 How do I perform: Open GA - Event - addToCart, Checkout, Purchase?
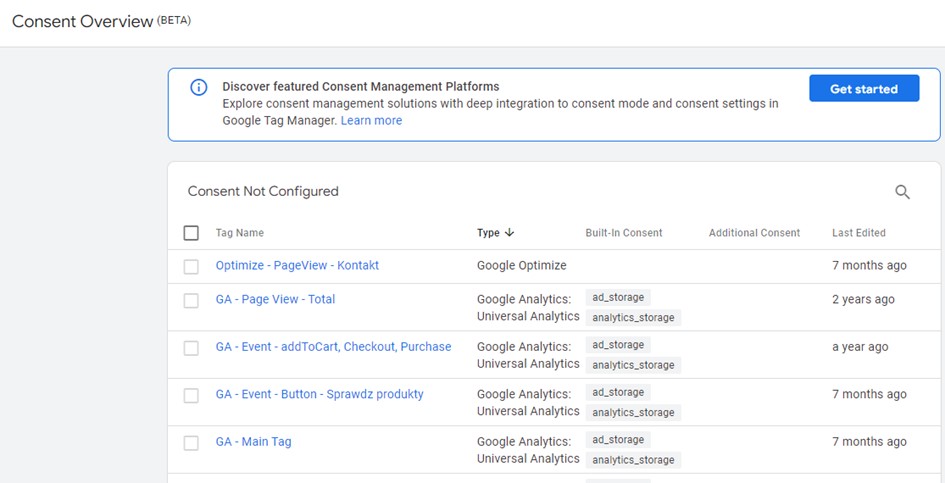pos(333,347)
